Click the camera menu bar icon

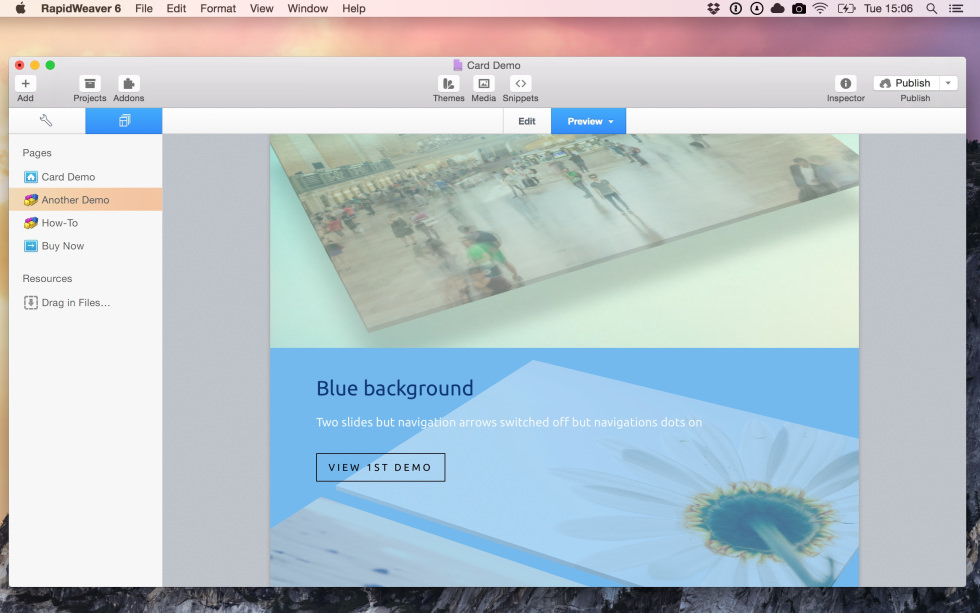tap(799, 8)
